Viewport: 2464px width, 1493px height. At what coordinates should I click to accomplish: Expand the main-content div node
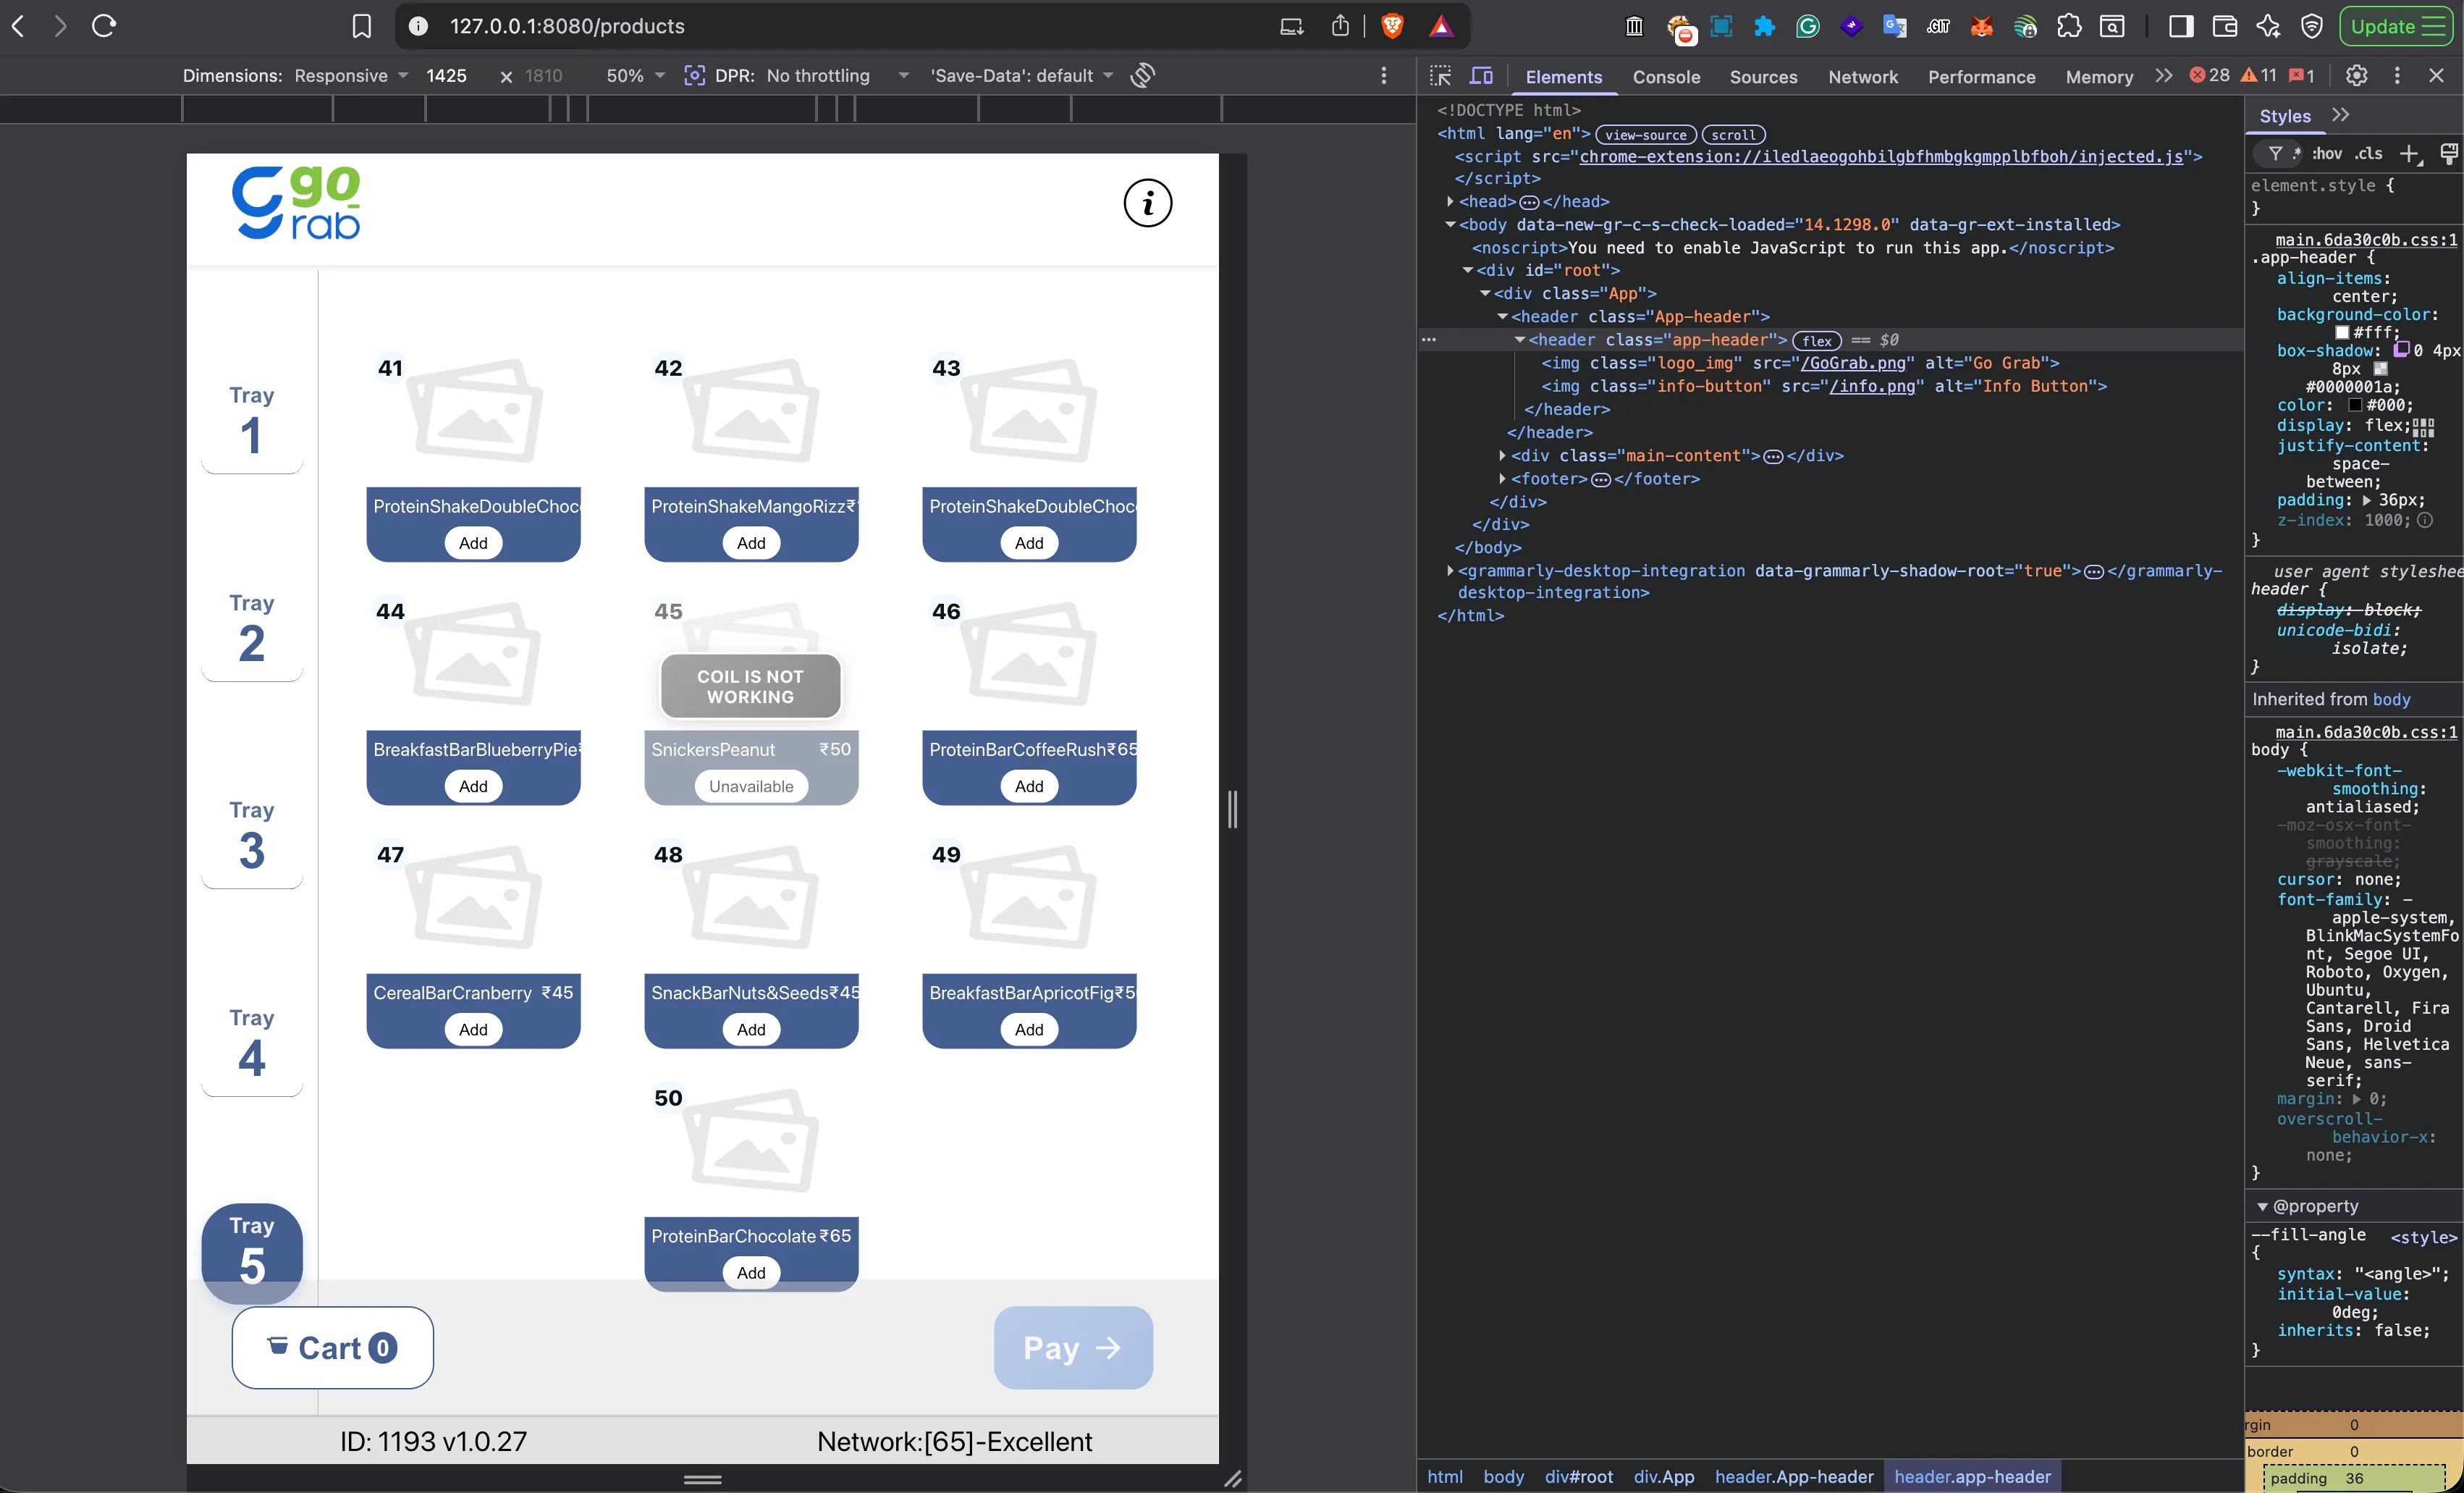[1502, 456]
